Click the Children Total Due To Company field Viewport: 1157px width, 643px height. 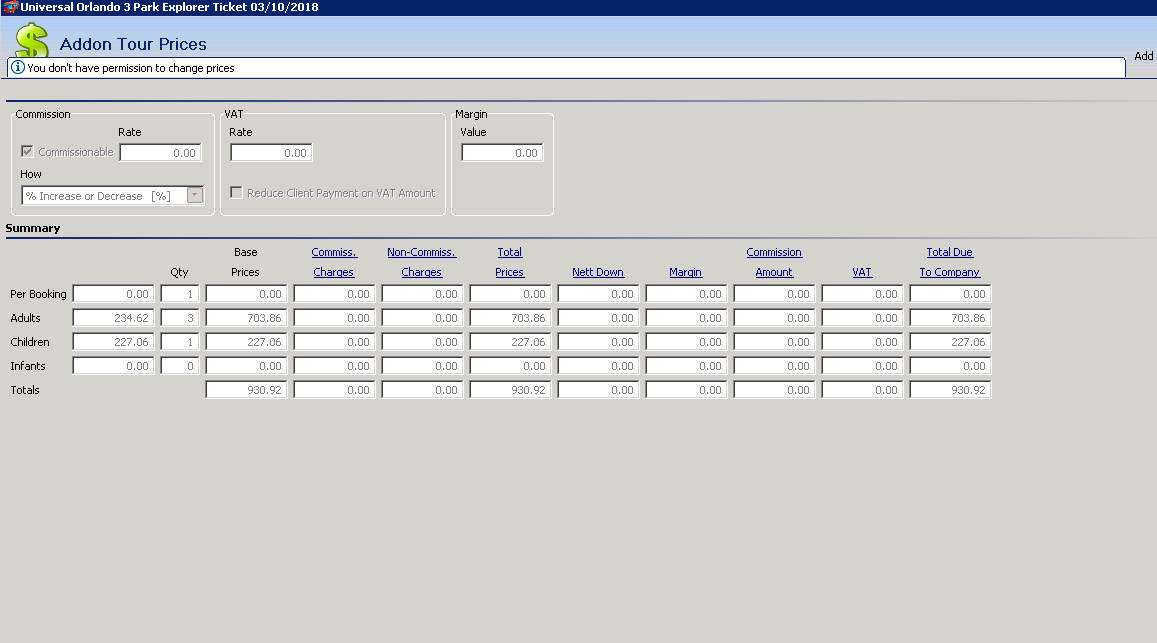(950, 342)
